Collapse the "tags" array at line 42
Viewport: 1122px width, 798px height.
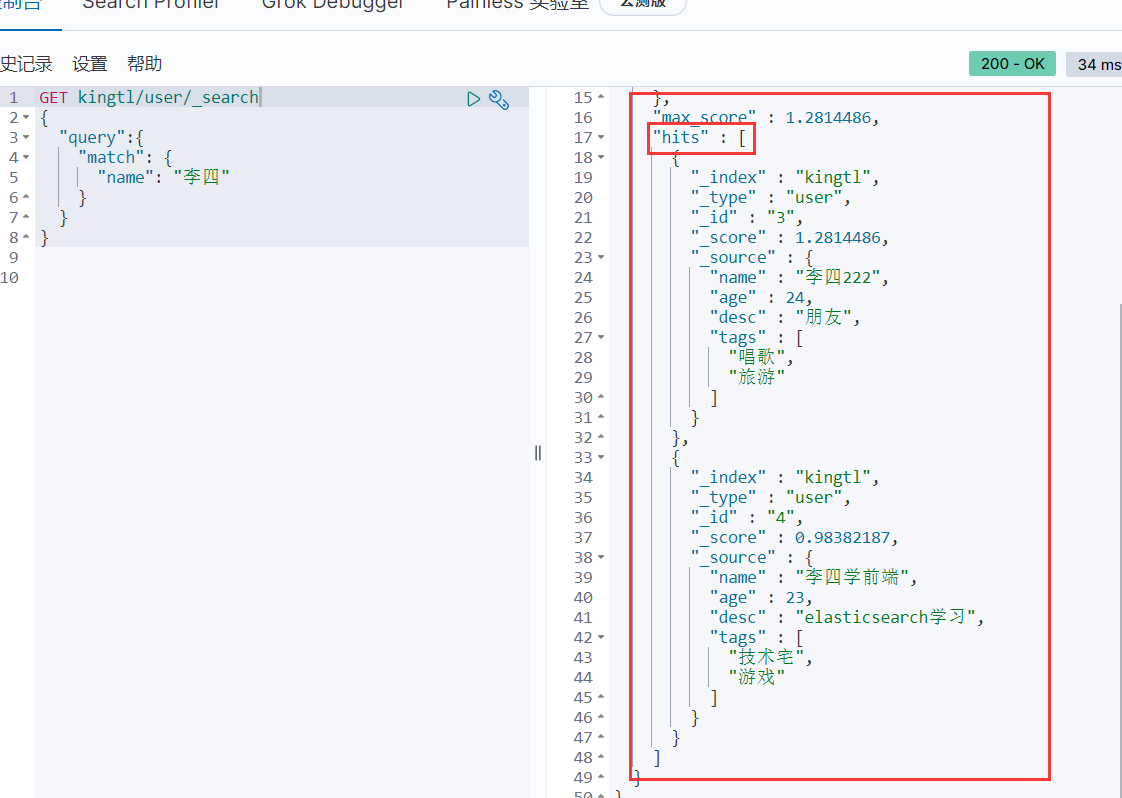click(x=600, y=637)
